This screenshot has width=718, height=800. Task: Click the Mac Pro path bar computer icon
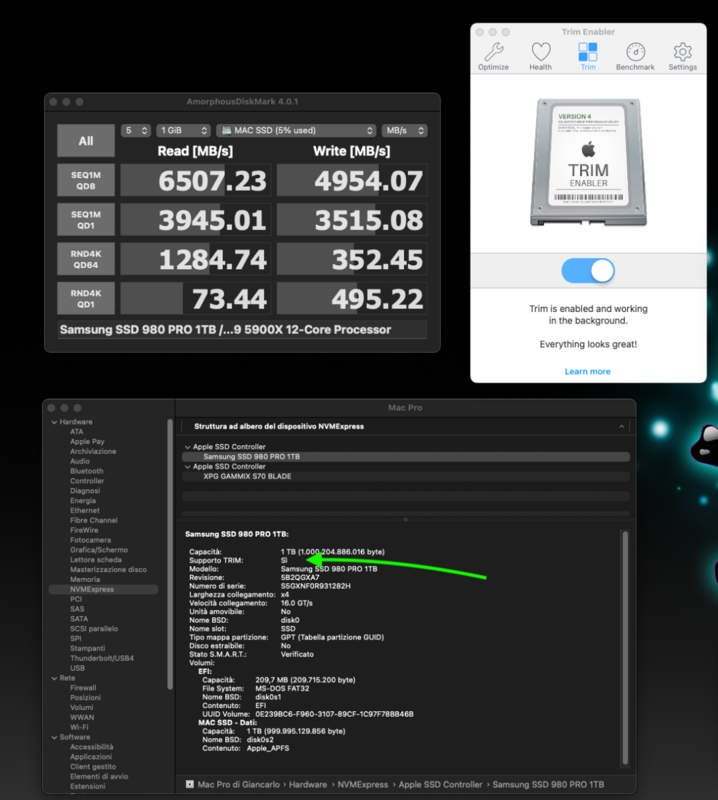tap(190, 784)
